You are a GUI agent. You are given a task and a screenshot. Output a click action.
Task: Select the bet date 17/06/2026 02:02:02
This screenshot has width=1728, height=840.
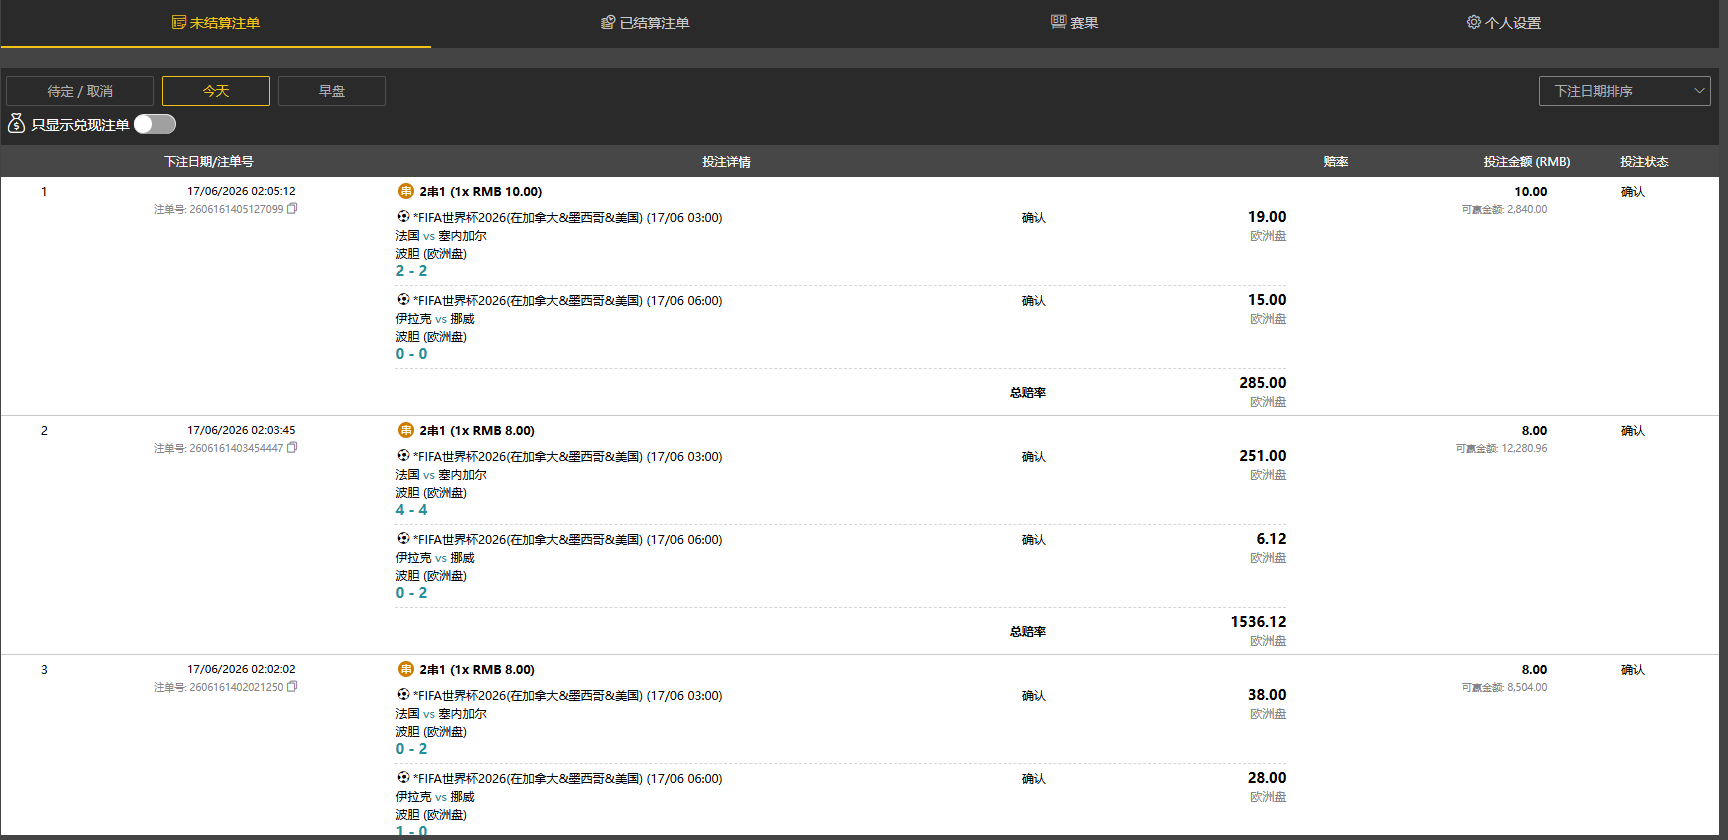[x=241, y=669]
